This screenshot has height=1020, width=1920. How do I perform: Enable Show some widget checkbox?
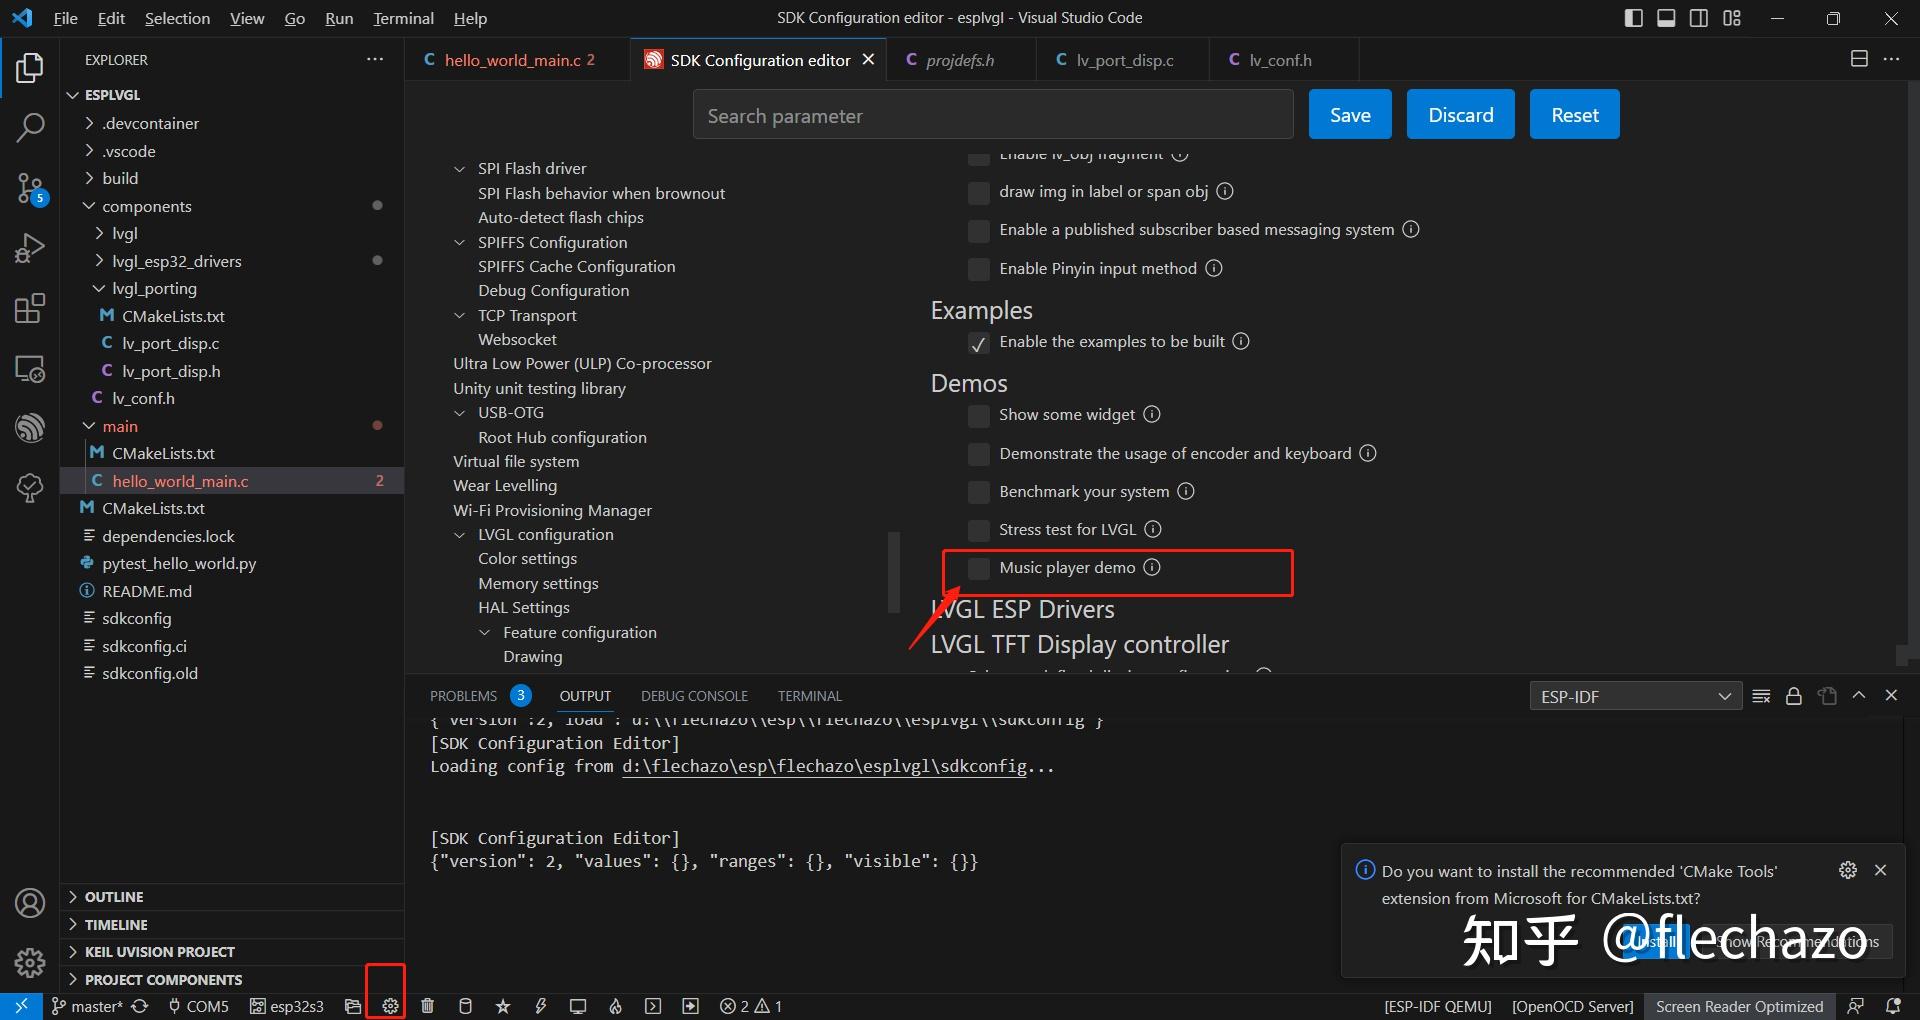pos(979,415)
